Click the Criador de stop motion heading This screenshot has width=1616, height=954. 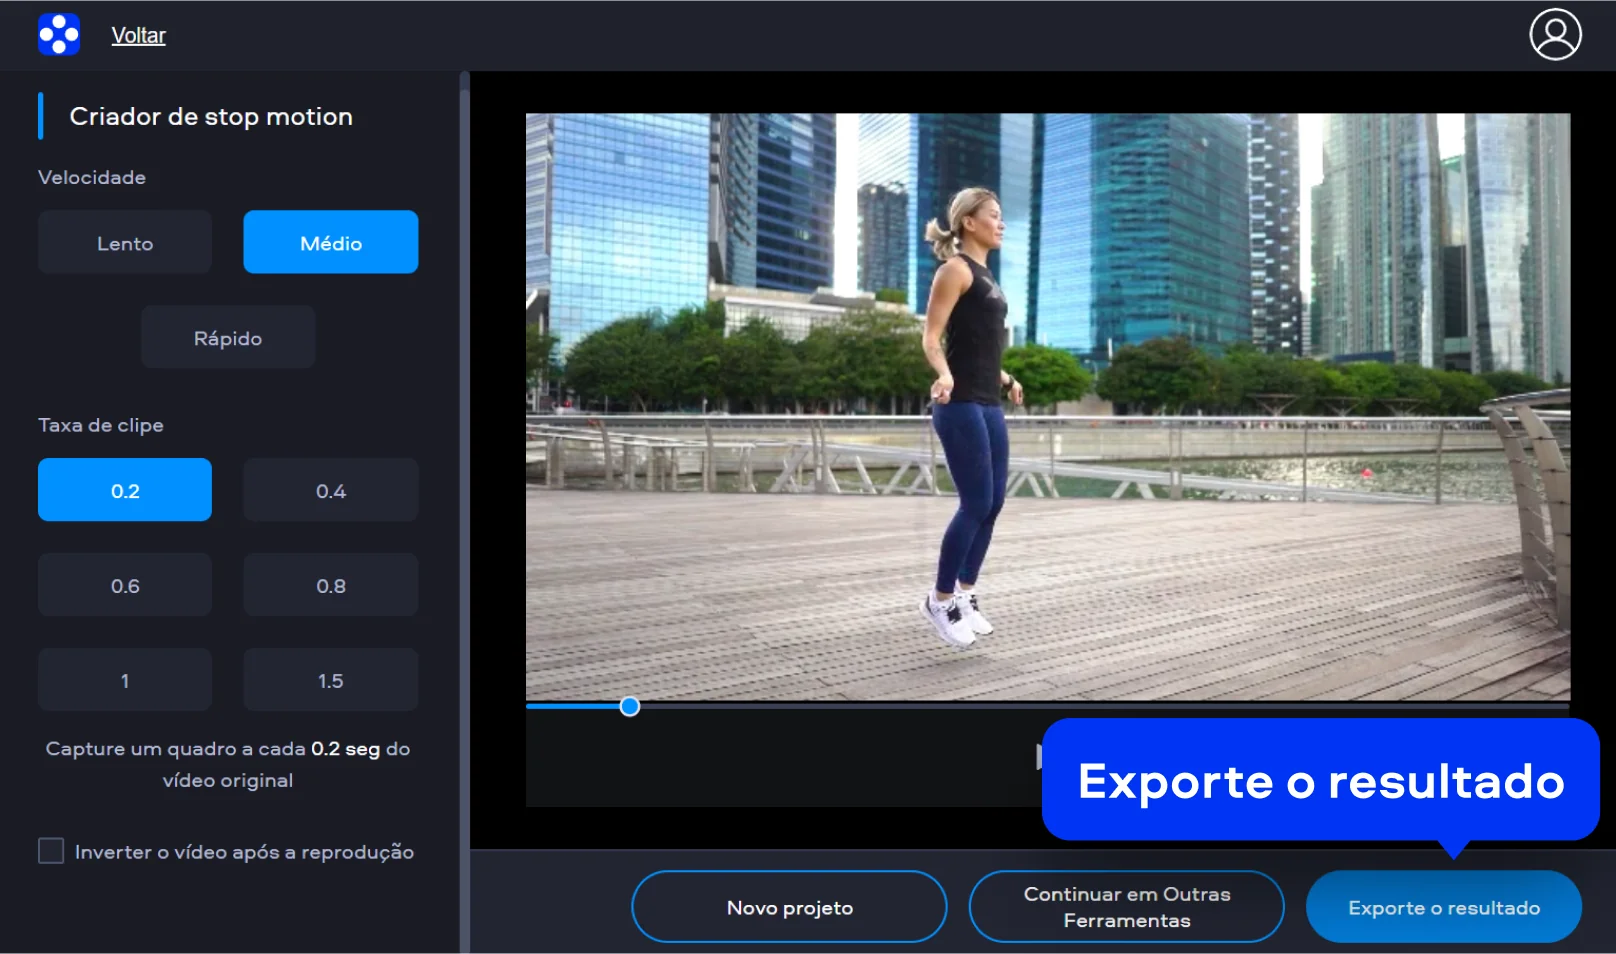coord(211,117)
